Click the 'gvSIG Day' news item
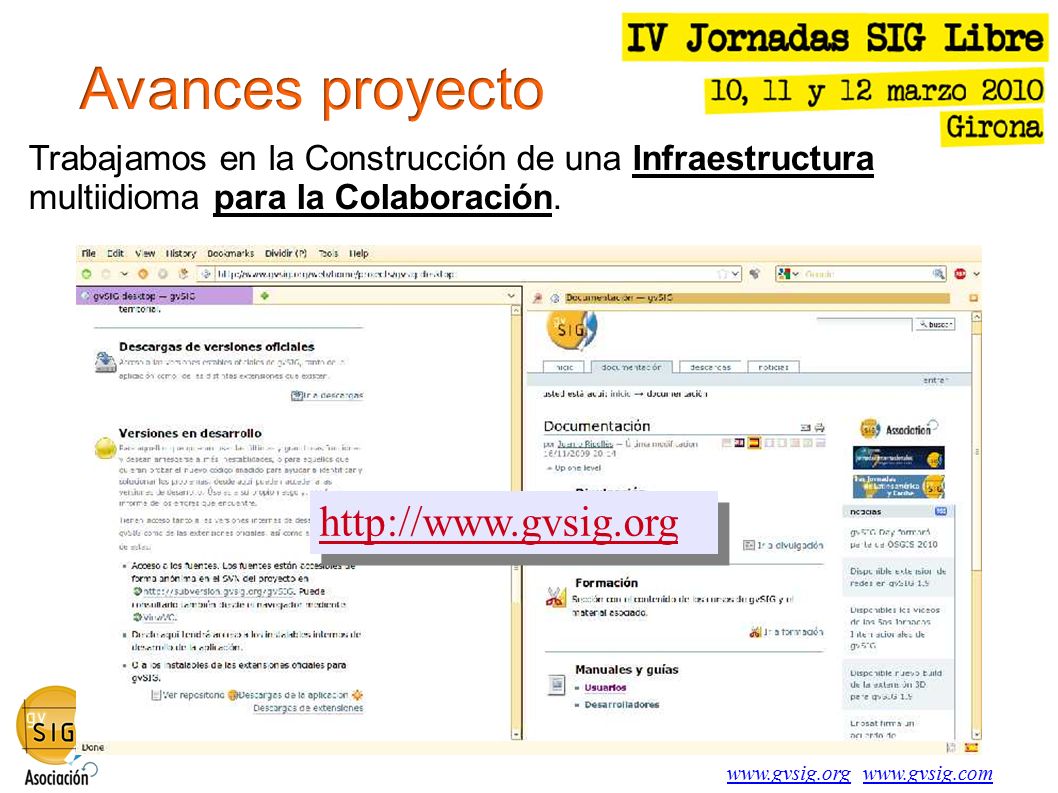1058x793 pixels. [x=893, y=538]
